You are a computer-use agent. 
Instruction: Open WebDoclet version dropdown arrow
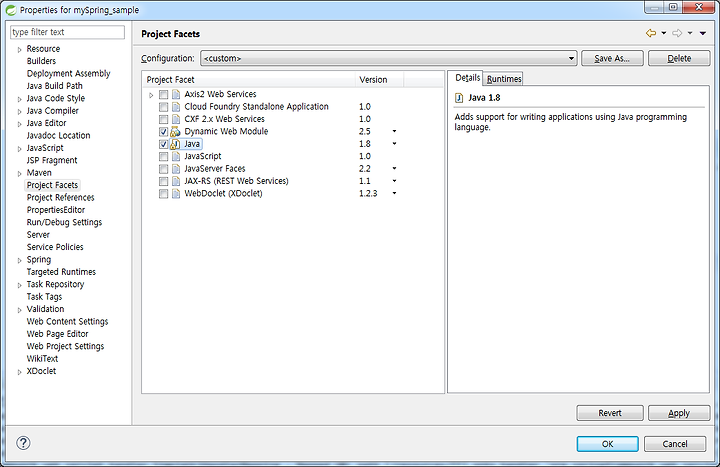(394, 193)
